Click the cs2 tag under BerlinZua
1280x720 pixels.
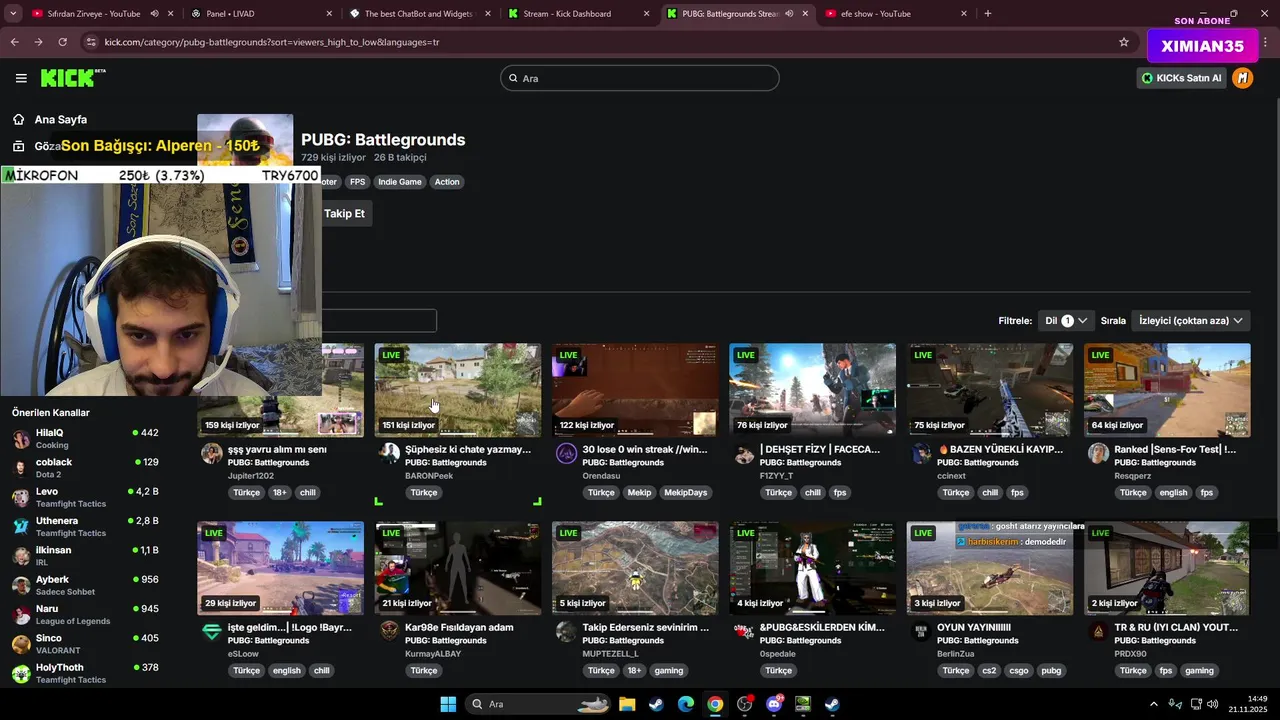click(989, 671)
